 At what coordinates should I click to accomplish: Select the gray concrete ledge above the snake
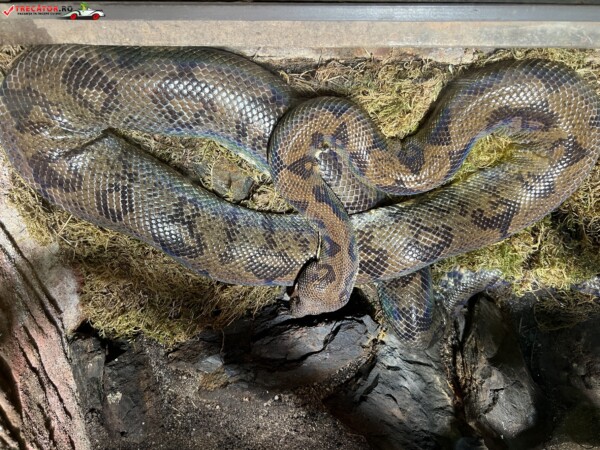300,30
